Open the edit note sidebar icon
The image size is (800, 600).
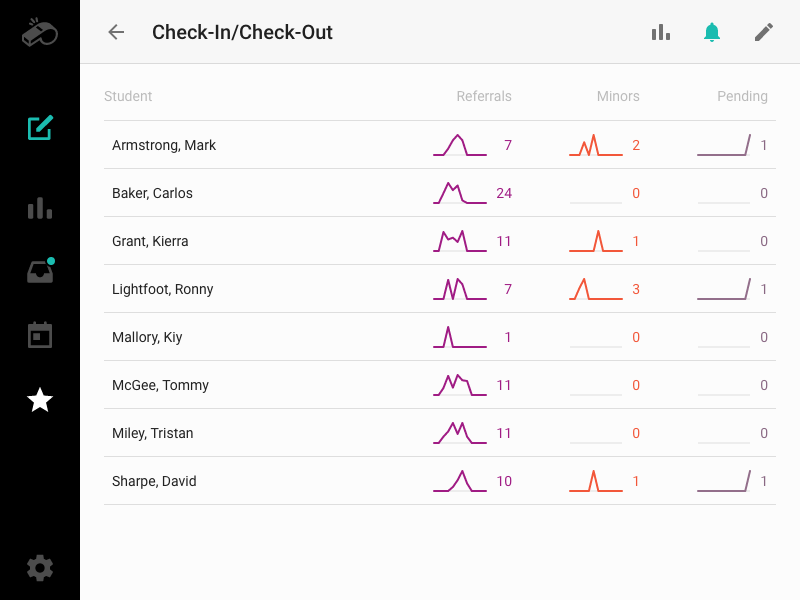[x=40, y=128]
